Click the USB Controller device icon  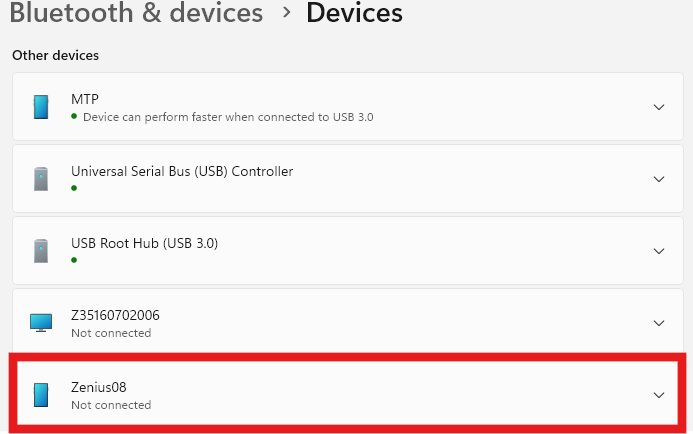[41, 179]
